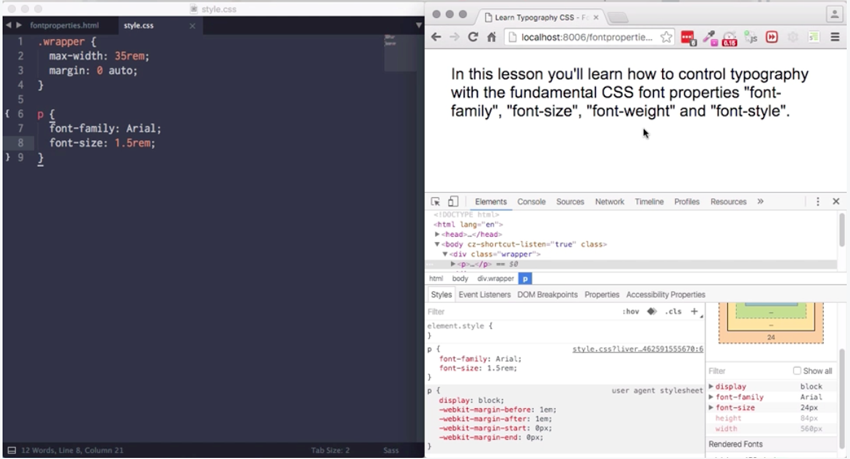
Task: Switch to the Properties pane
Action: pos(602,295)
